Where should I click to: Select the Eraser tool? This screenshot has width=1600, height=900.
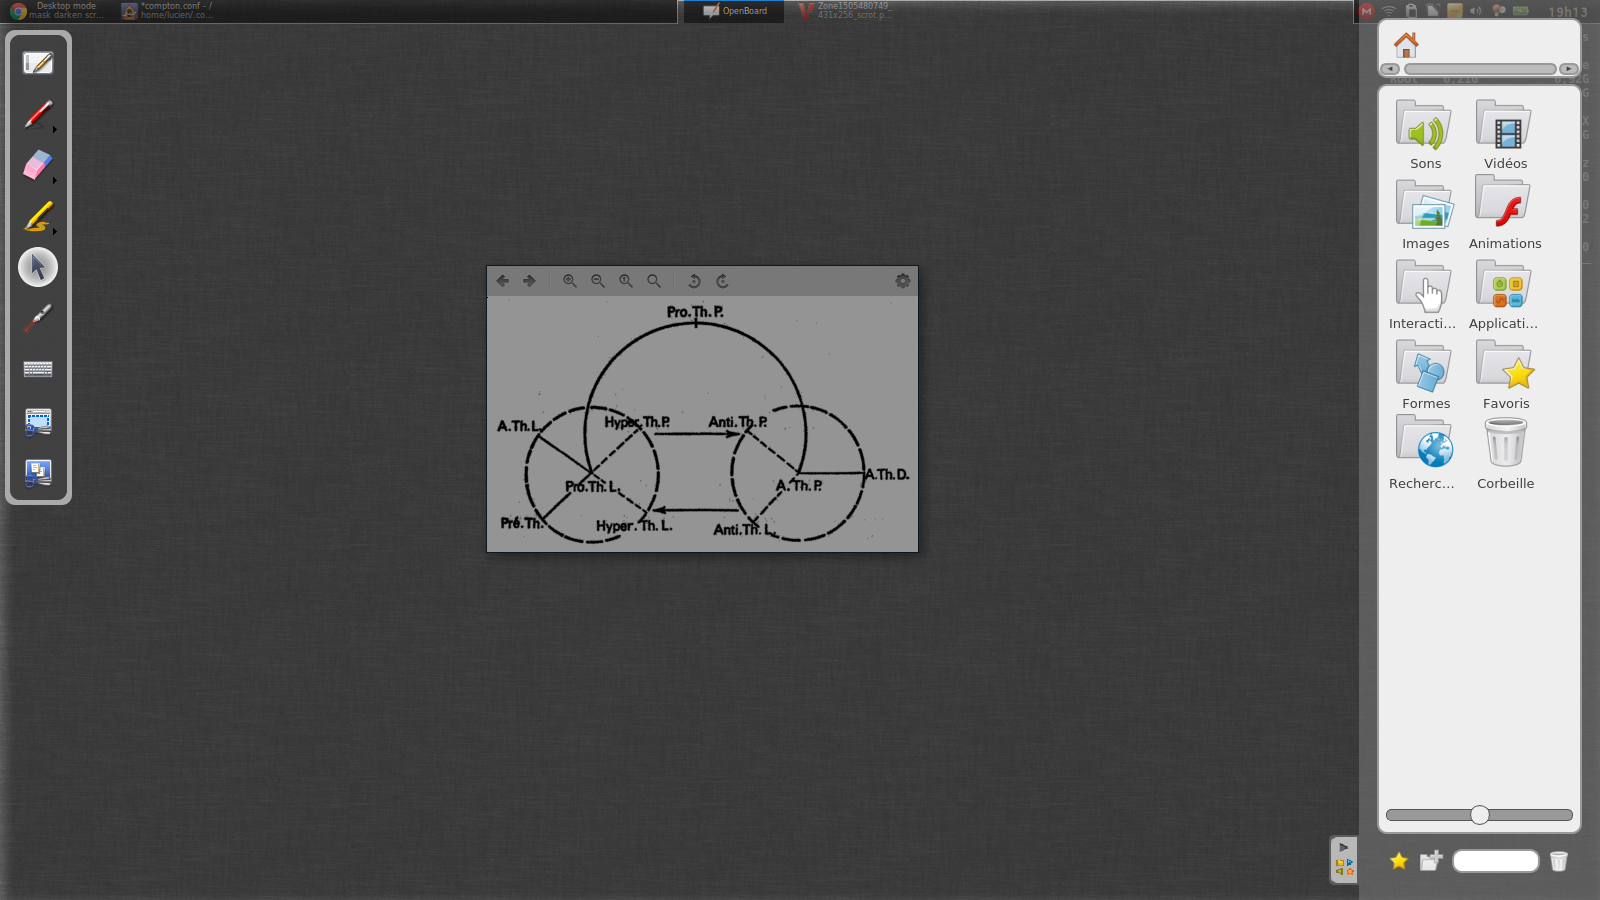pyautogui.click(x=36, y=164)
